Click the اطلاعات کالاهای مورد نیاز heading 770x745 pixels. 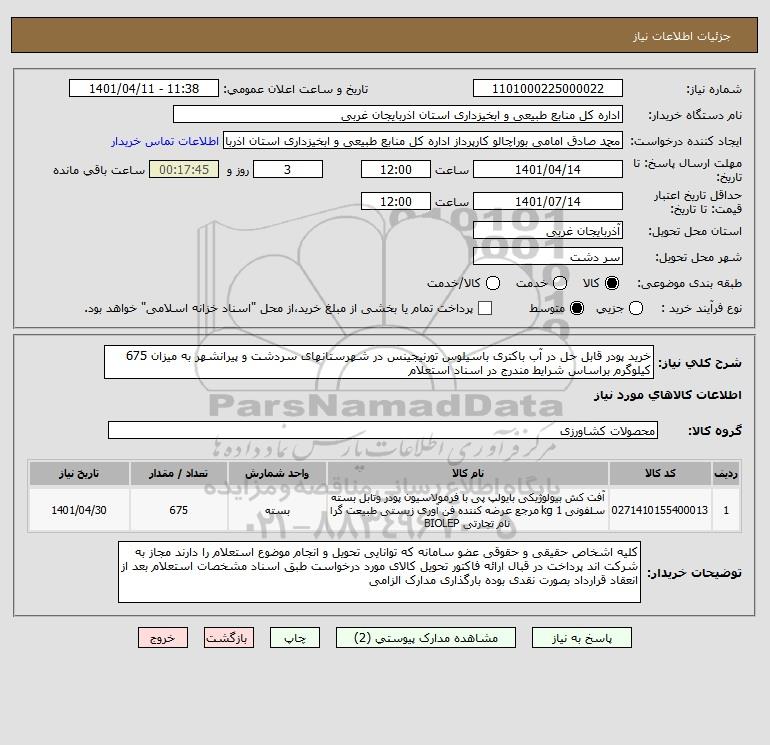[x=668, y=395]
